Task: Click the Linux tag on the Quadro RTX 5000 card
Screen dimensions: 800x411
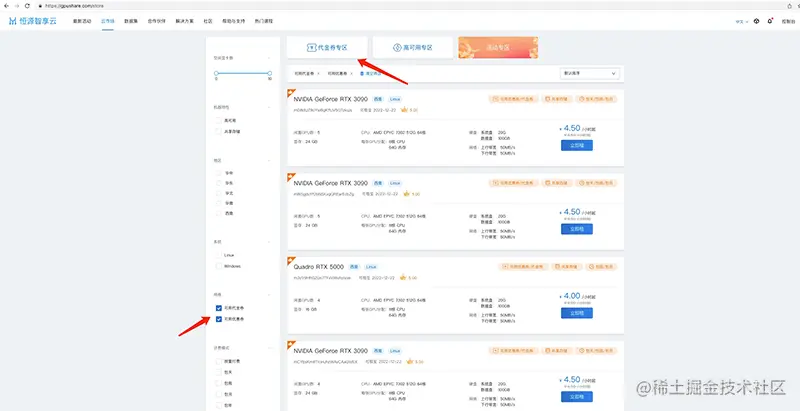Action: tap(371, 266)
